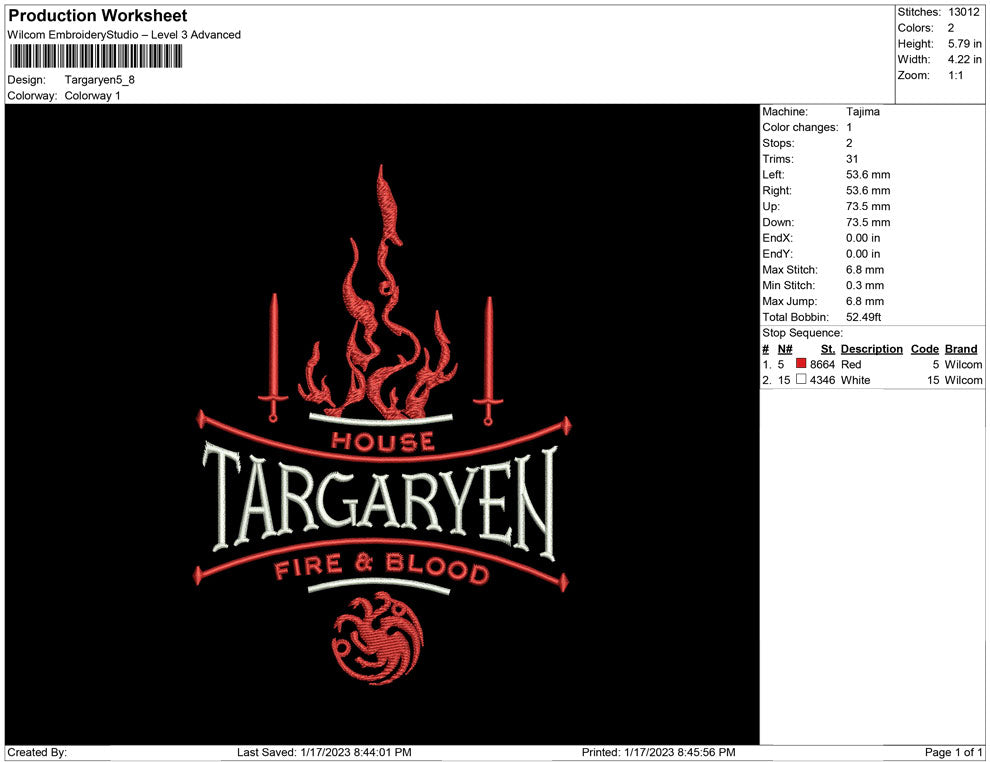Click the Min Stitch value '0.3 mm'
Image resolution: width=990 pixels, height=762 pixels.
[x=865, y=285]
